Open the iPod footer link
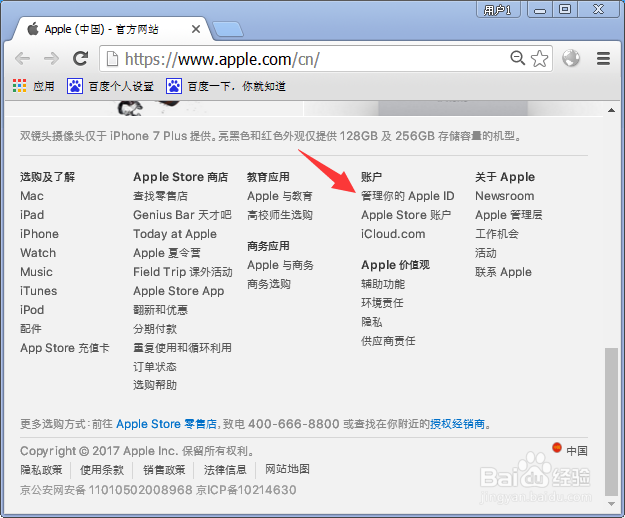This screenshot has height=518, width=625. 32,310
